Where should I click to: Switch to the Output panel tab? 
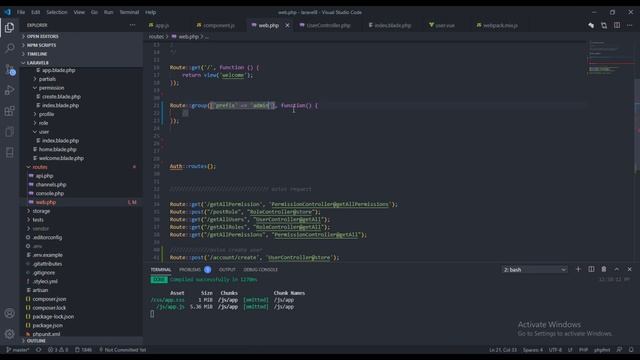tap(227, 270)
